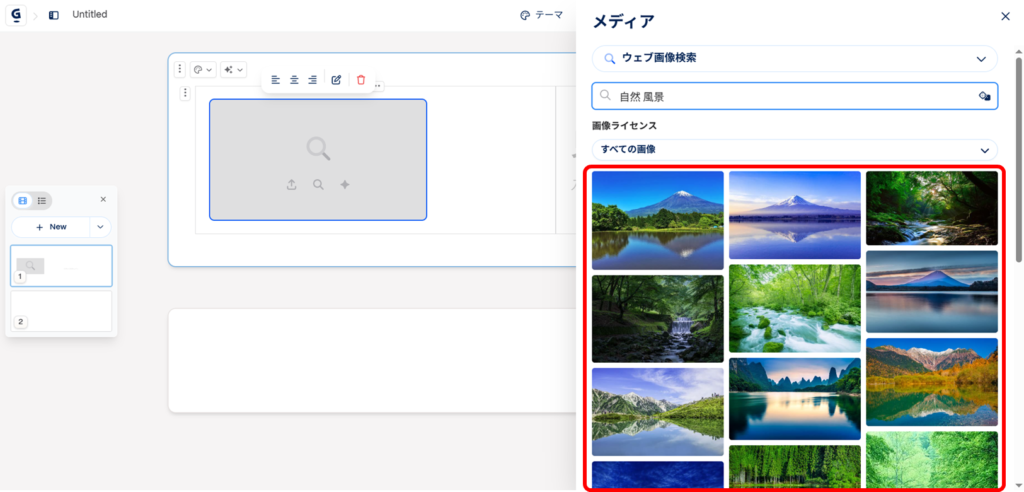Click the edit pencil icon in floating toolbar
Image resolution: width=1024 pixels, height=492 pixels.
click(x=336, y=80)
